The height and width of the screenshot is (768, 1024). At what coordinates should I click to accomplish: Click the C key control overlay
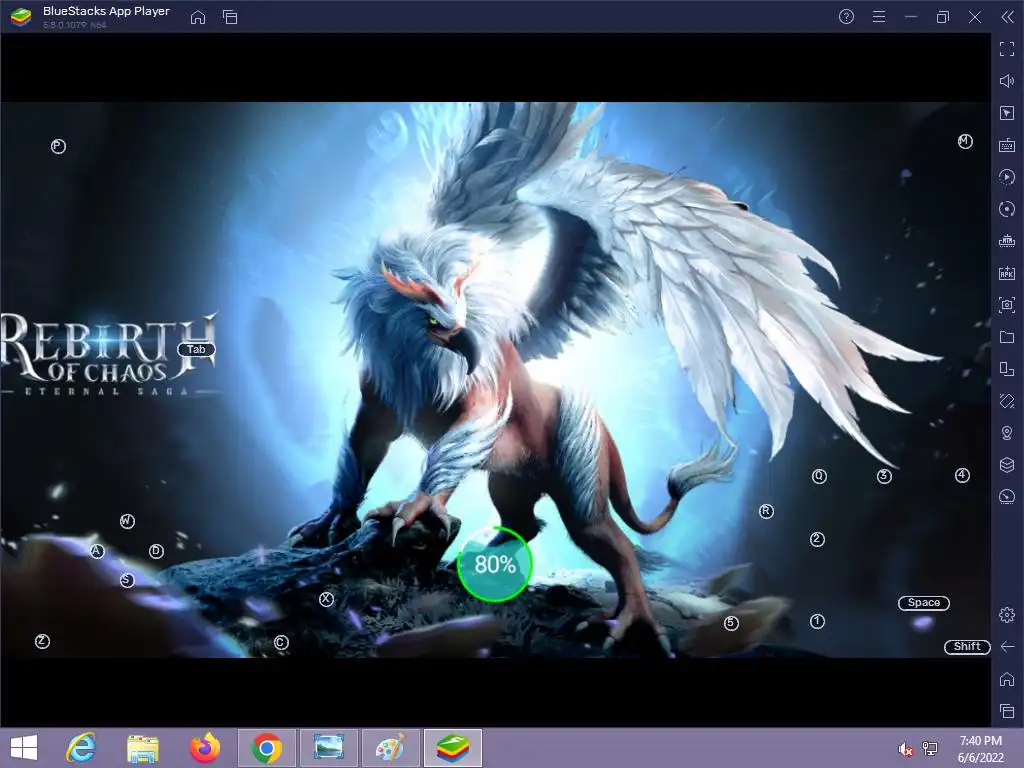pos(281,643)
